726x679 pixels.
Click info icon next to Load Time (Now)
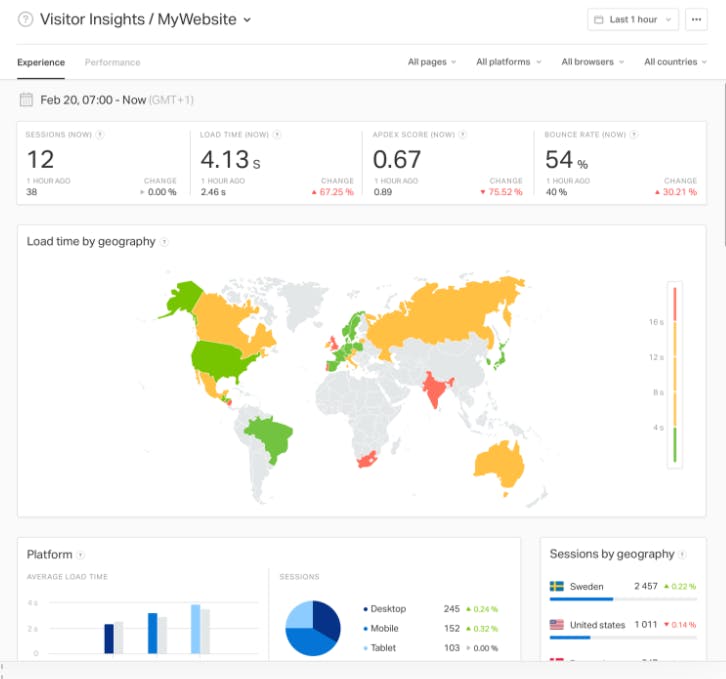click(277, 135)
